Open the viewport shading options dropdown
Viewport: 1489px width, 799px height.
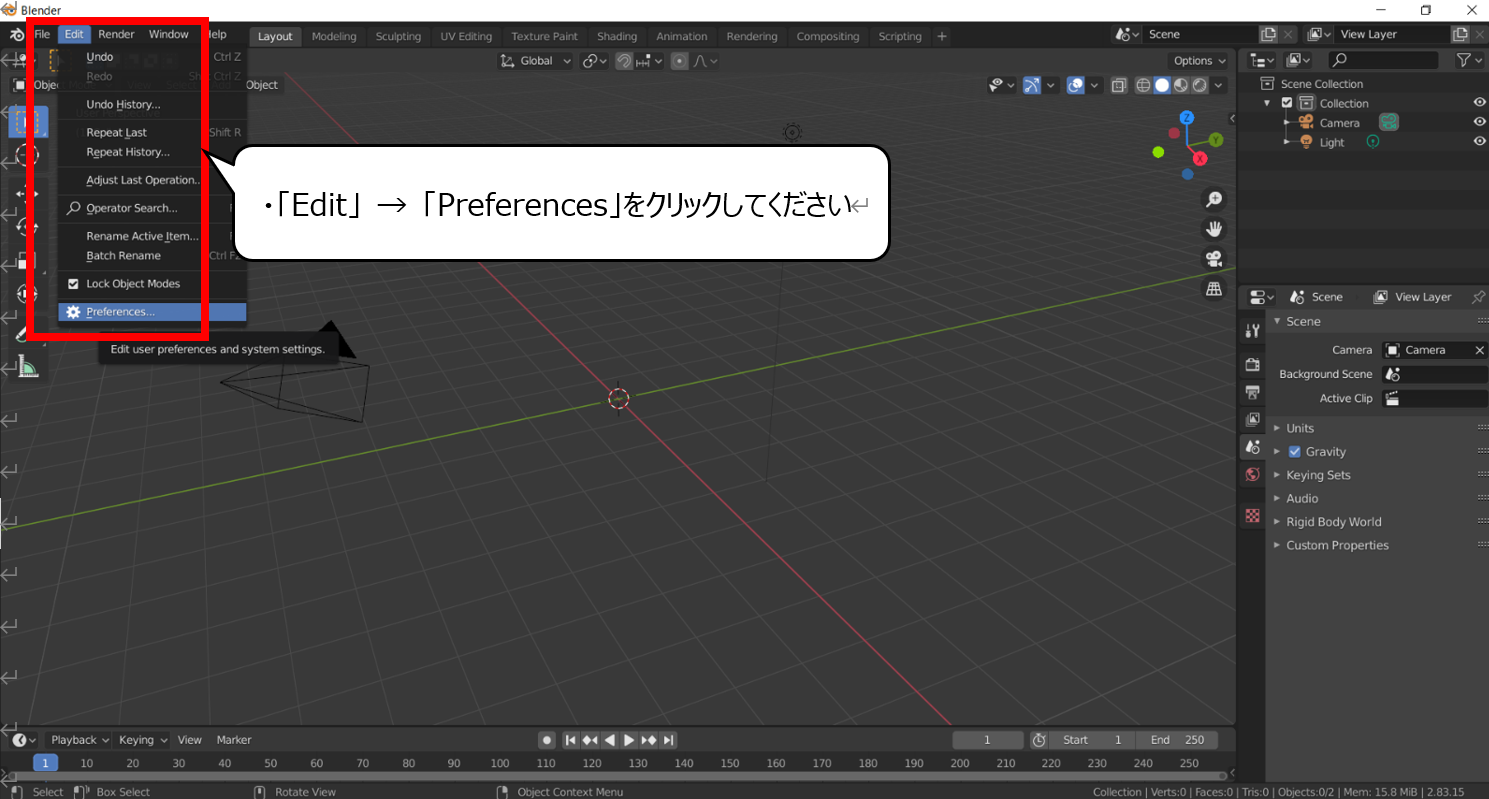coord(1218,86)
